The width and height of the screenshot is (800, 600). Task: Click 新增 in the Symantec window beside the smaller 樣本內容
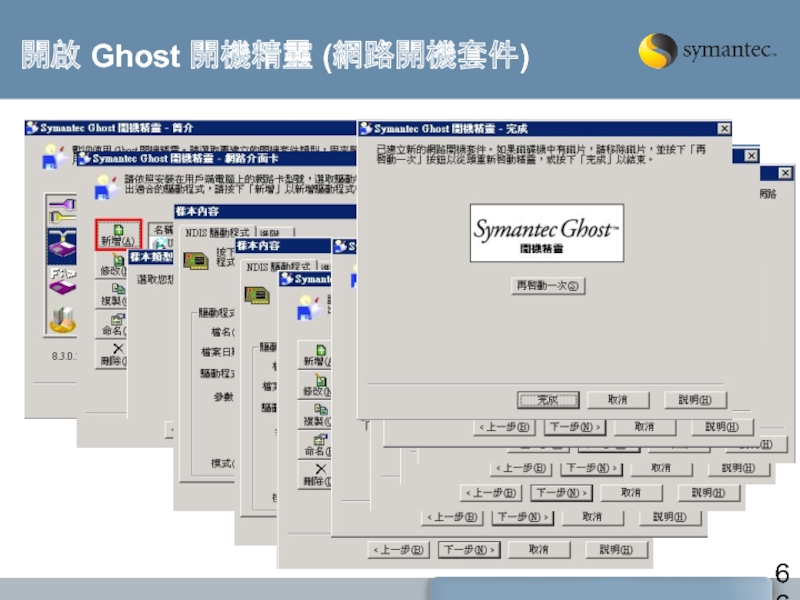coord(315,356)
